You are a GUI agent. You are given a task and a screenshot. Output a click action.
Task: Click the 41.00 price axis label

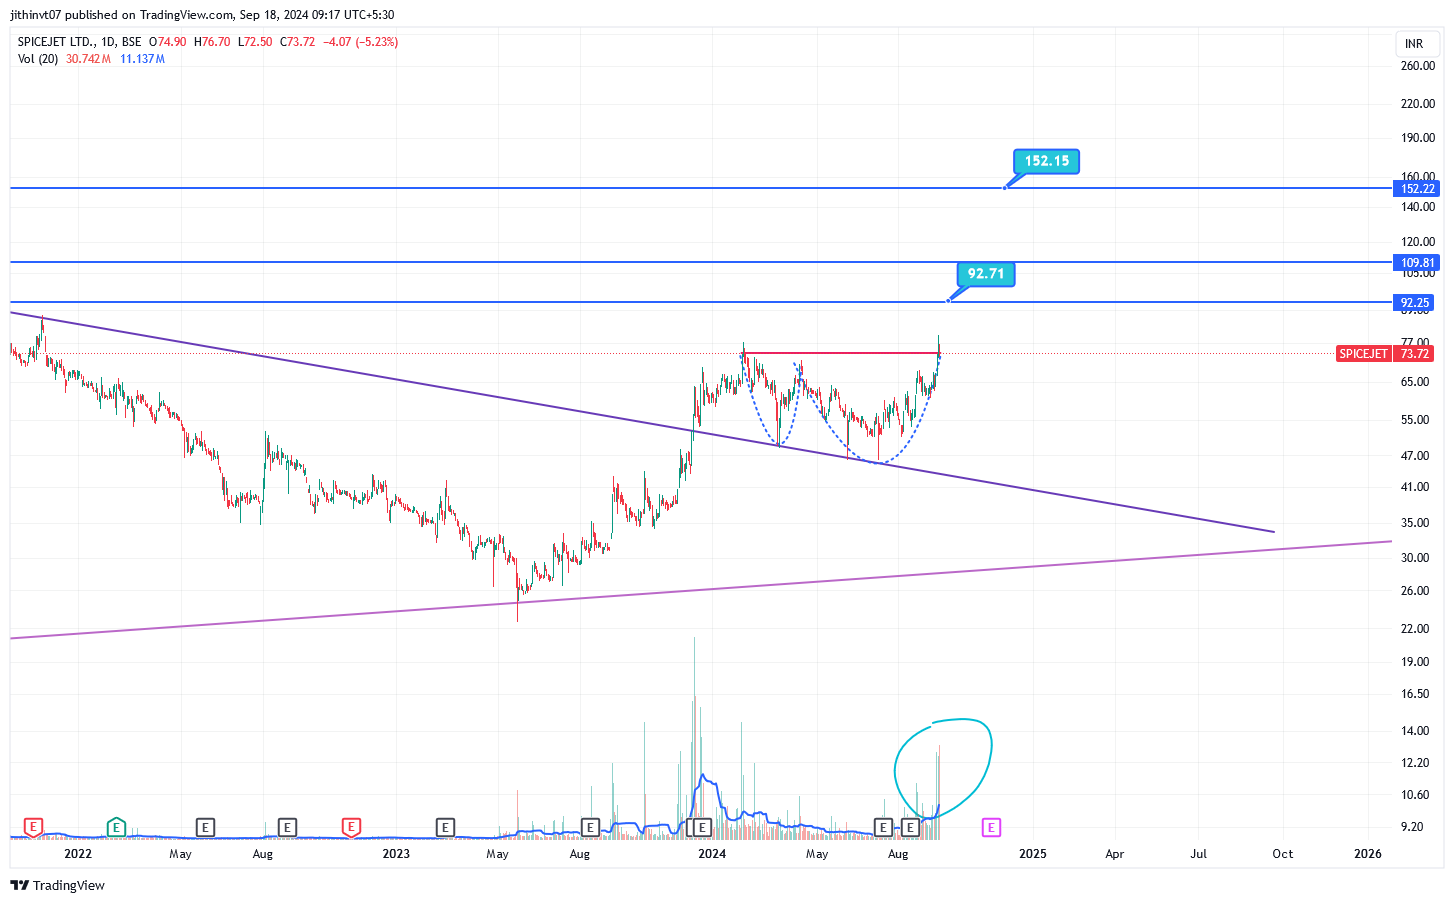click(1415, 488)
